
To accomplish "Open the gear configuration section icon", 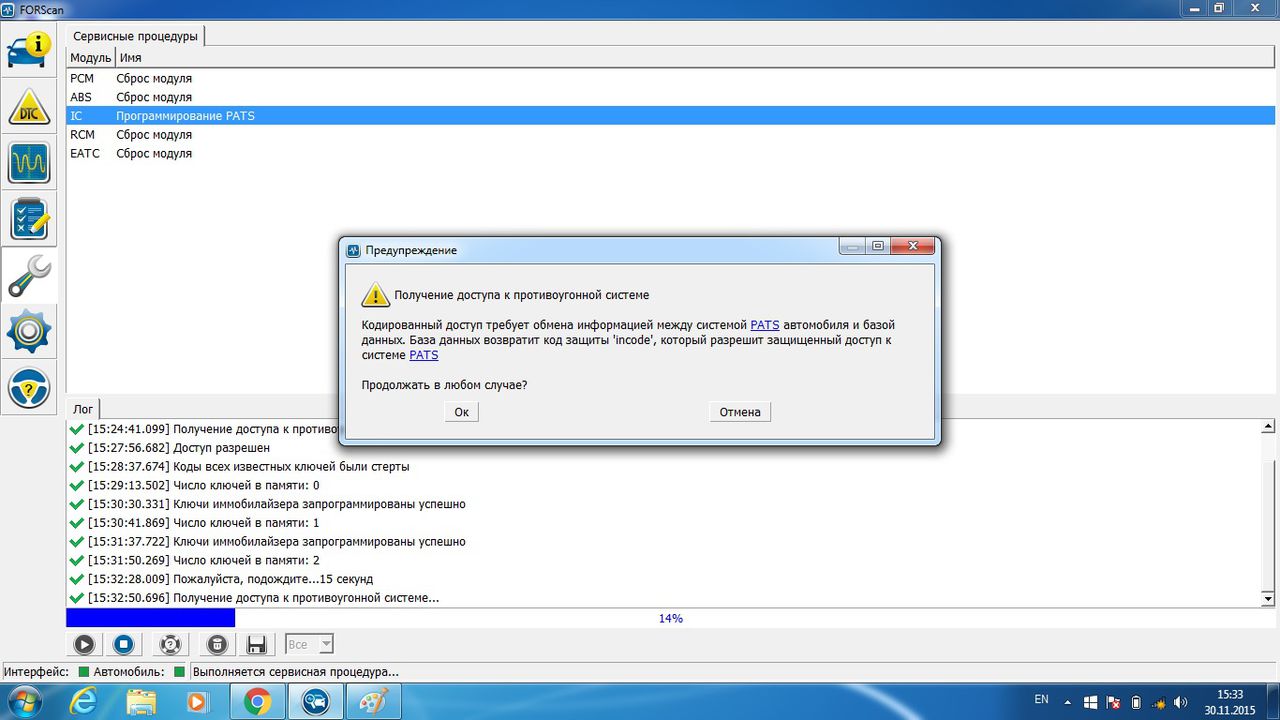I will tap(29, 332).
